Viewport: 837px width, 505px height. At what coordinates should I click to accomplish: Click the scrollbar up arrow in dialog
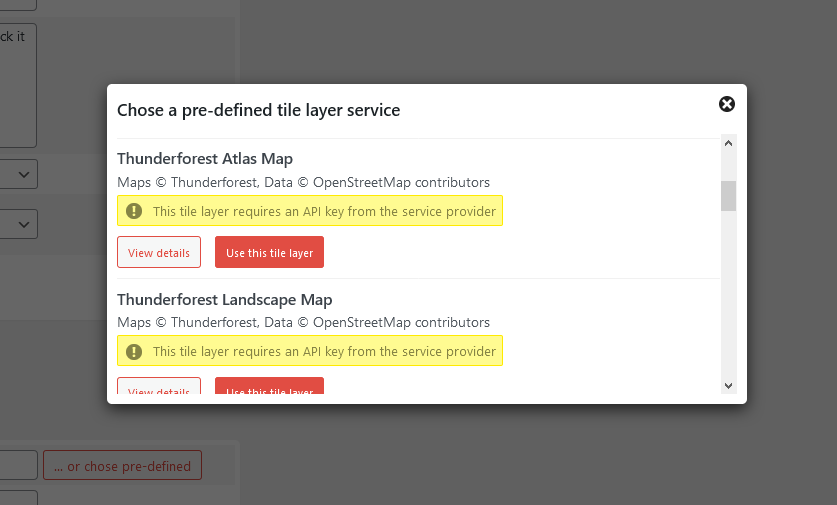[729, 143]
